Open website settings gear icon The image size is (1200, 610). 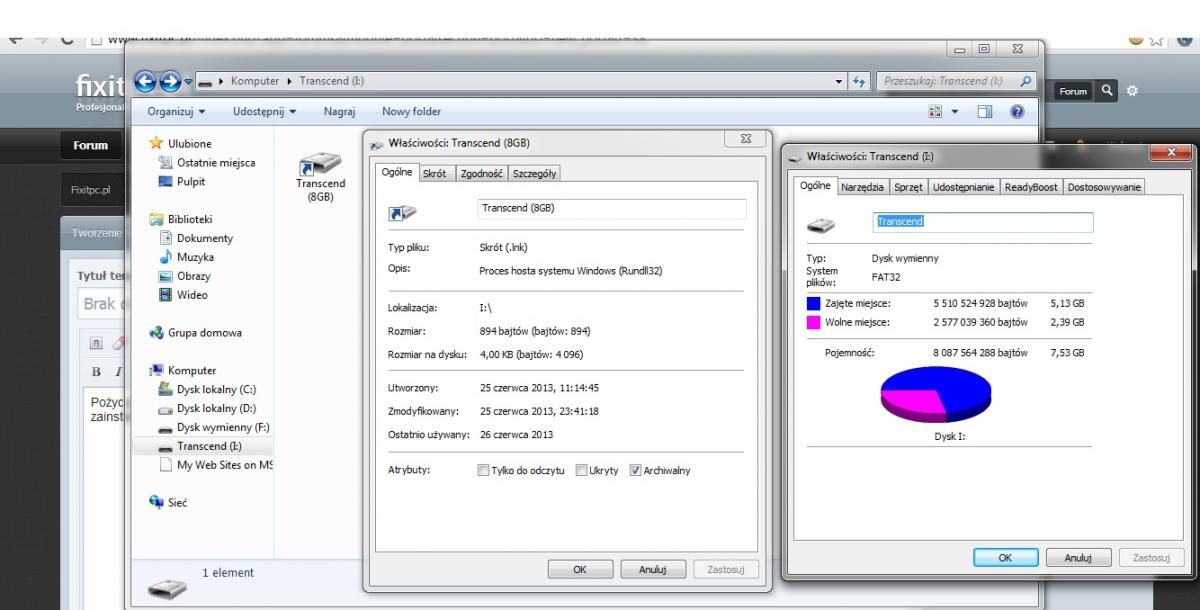(1132, 90)
